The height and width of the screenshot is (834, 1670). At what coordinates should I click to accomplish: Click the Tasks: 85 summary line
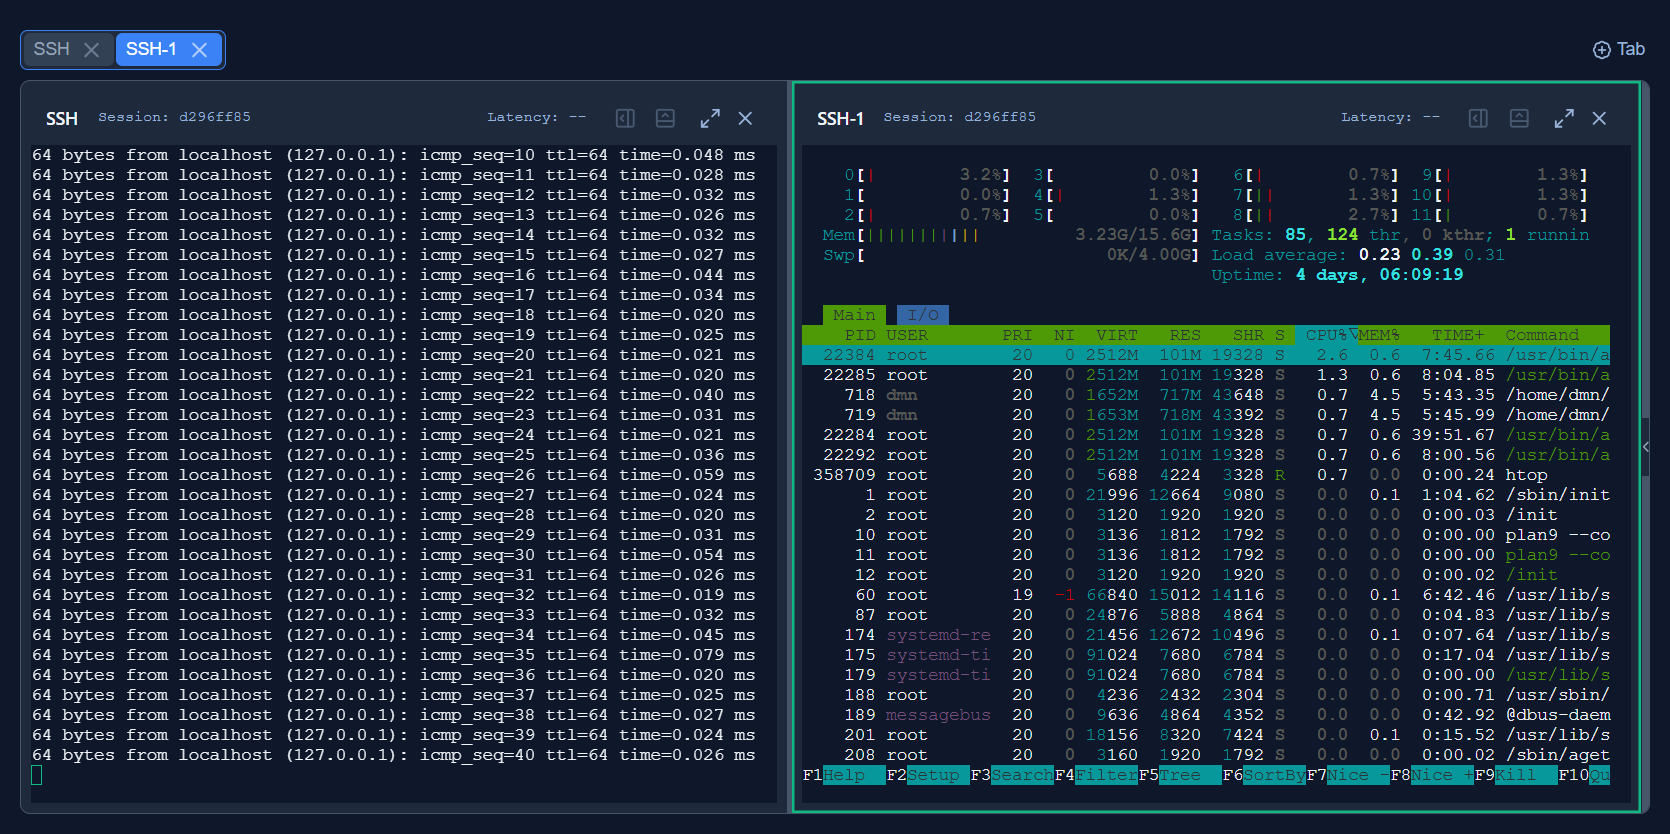coord(1400,235)
